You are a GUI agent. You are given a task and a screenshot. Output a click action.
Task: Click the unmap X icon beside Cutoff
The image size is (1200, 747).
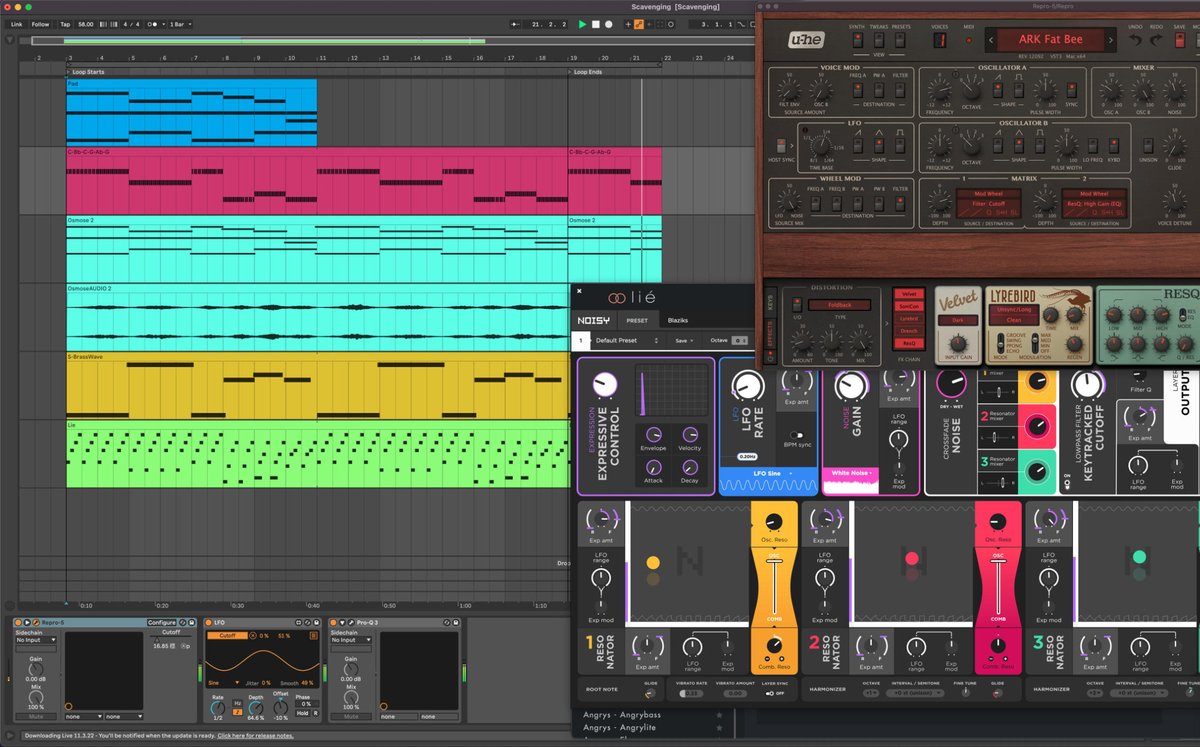tap(253, 636)
